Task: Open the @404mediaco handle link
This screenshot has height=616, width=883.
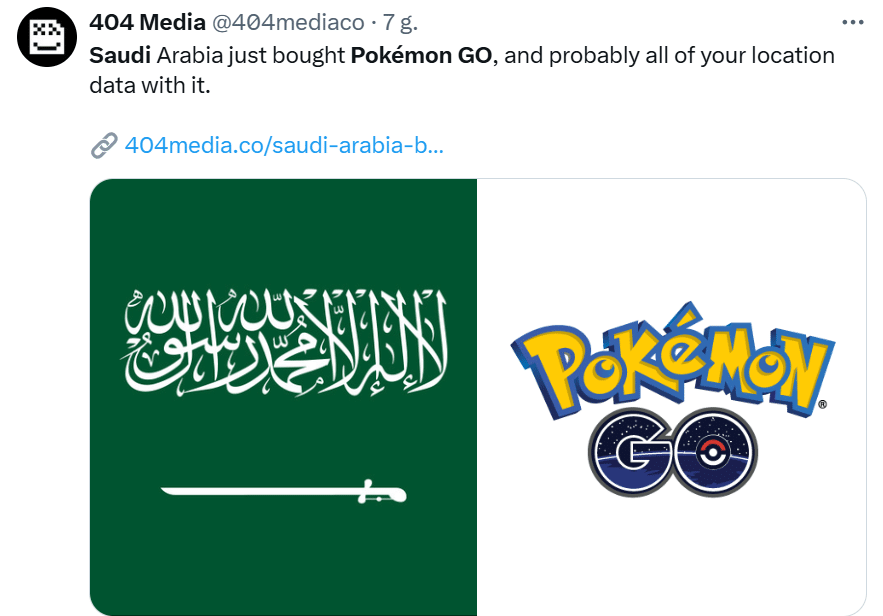Action: click(x=289, y=23)
